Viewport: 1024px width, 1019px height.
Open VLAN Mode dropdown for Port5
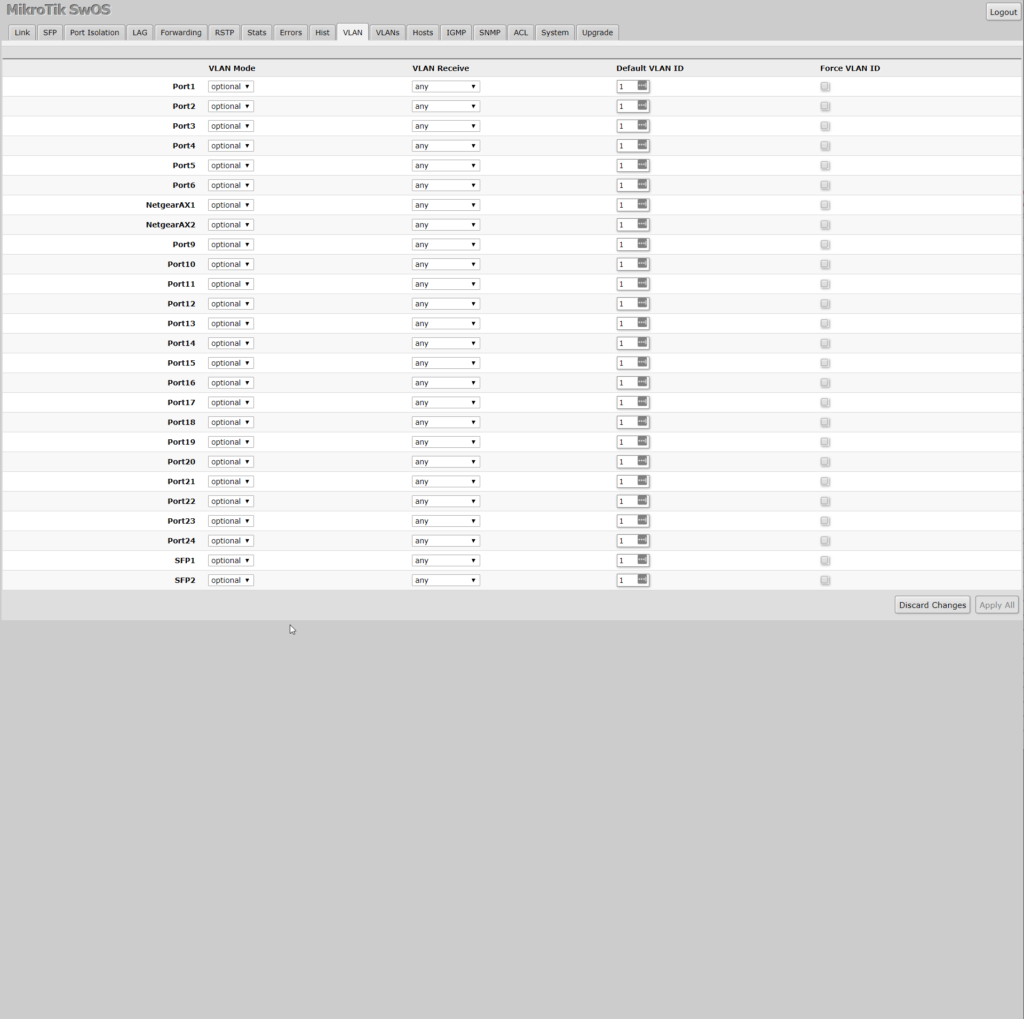point(230,166)
